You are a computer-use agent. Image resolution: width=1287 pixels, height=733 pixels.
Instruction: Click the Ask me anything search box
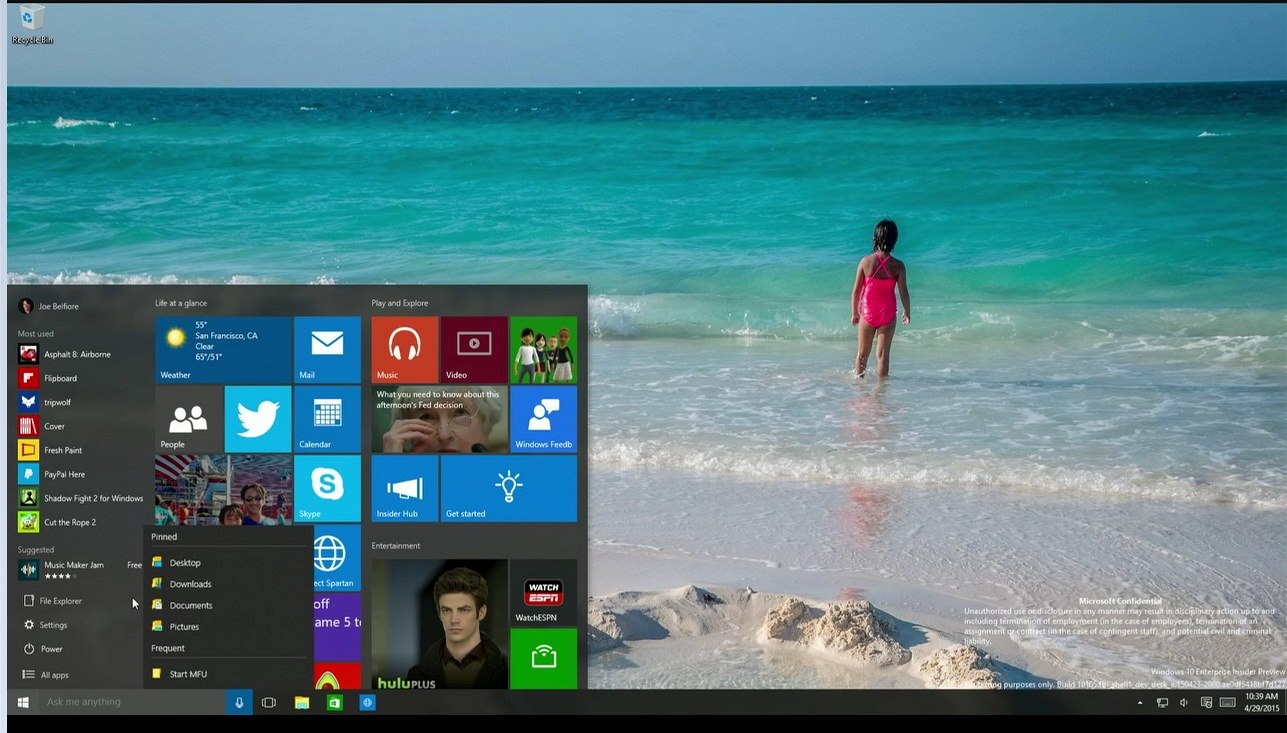[130, 703]
